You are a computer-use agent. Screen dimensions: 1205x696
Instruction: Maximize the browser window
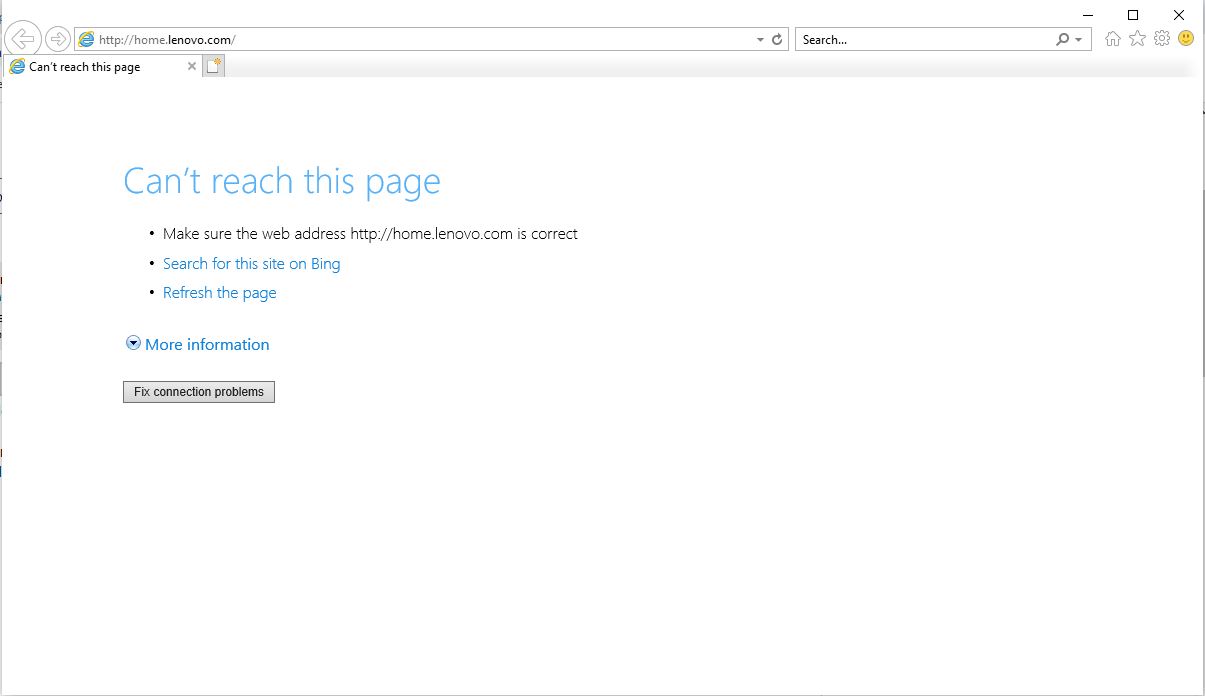pyautogui.click(x=1133, y=15)
